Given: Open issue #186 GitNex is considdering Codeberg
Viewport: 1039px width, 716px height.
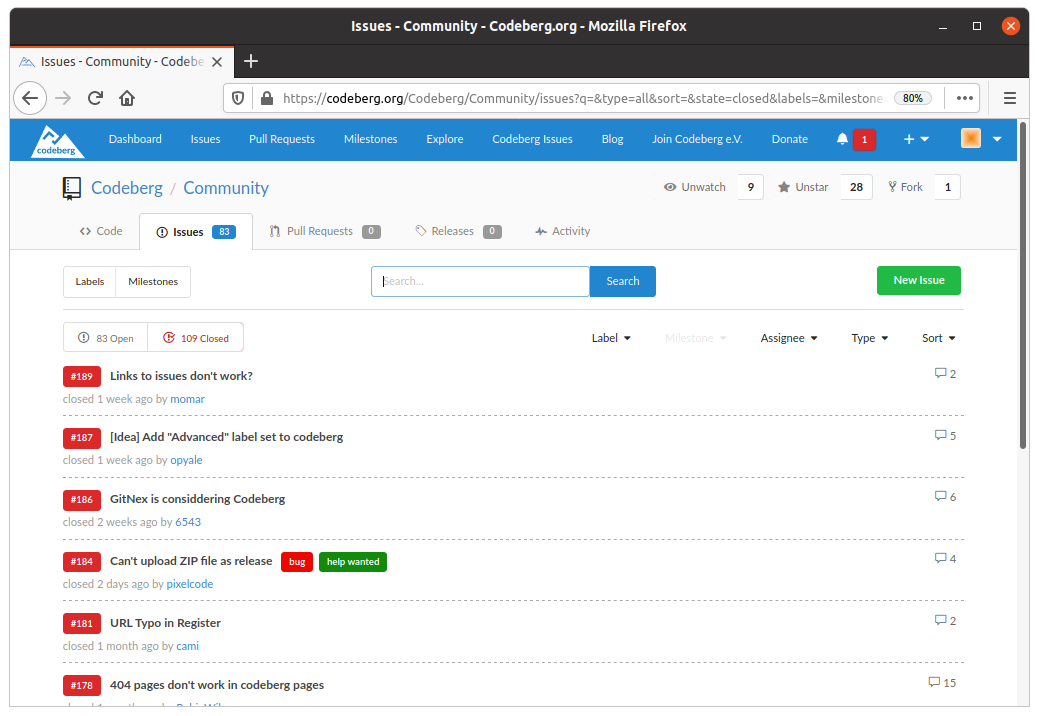Looking at the screenshot, I should (x=197, y=498).
